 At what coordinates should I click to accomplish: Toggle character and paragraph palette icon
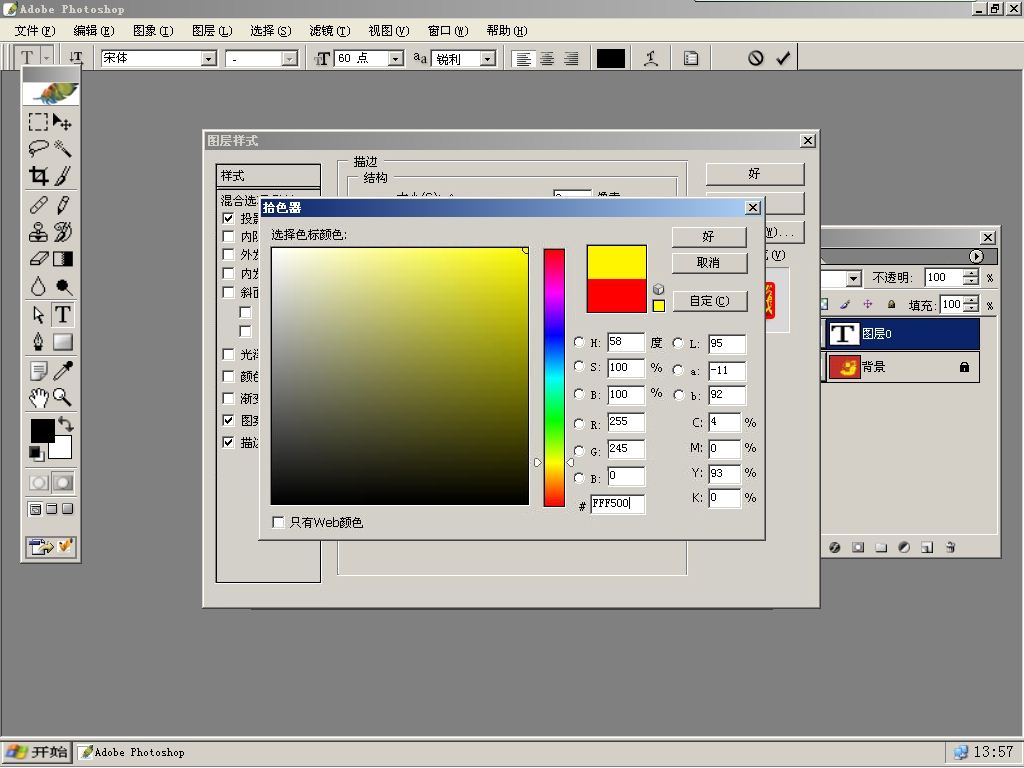coord(691,58)
